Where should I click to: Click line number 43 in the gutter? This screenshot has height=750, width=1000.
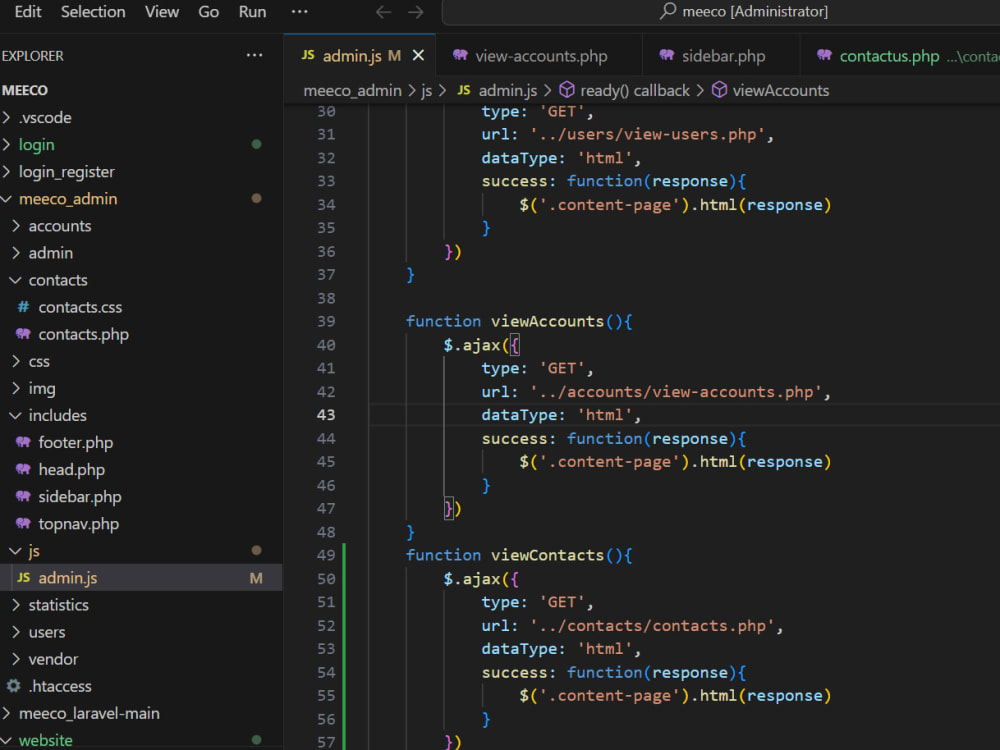click(x=326, y=415)
